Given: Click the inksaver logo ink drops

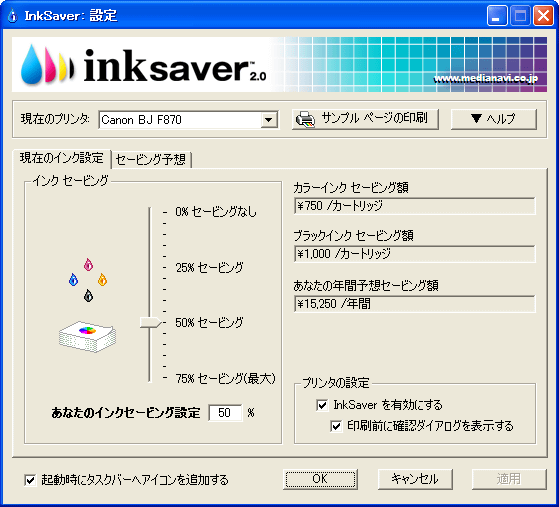Looking at the screenshot, I should (x=47, y=65).
